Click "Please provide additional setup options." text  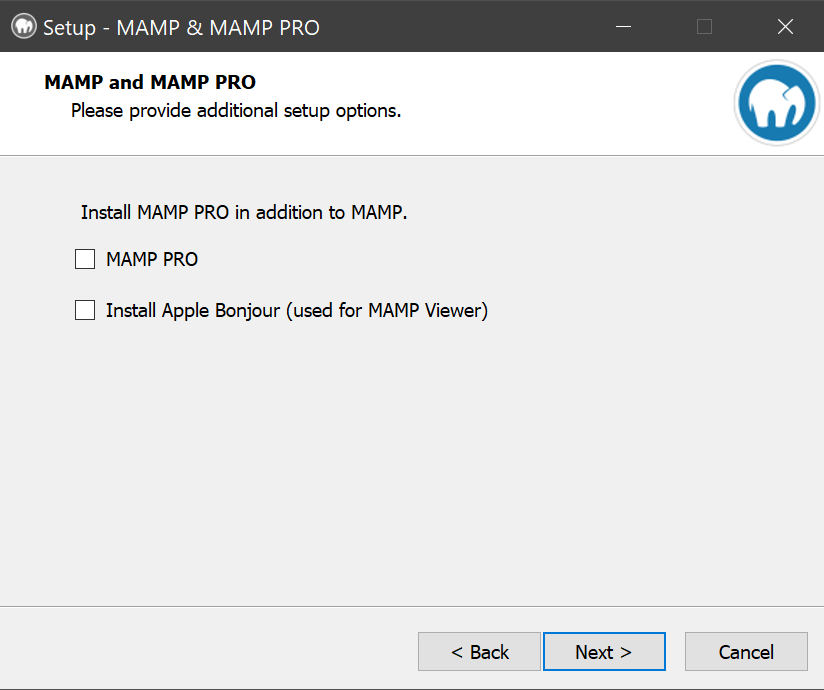236,110
